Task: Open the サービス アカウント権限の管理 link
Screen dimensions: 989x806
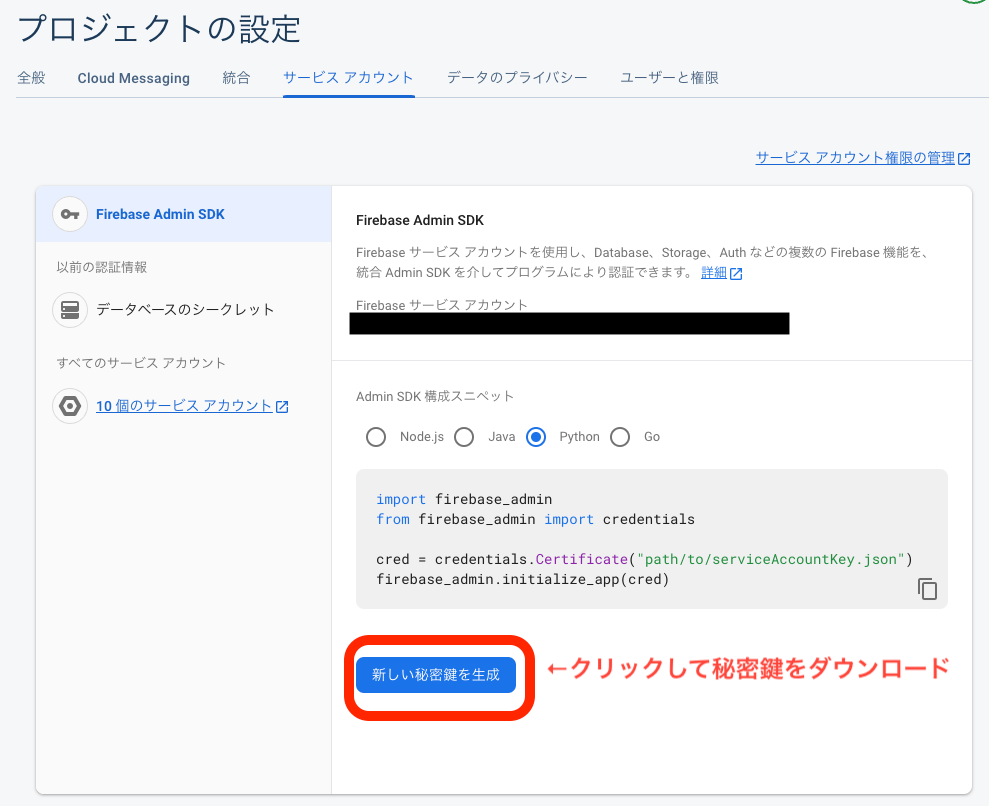Action: [855, 158]
